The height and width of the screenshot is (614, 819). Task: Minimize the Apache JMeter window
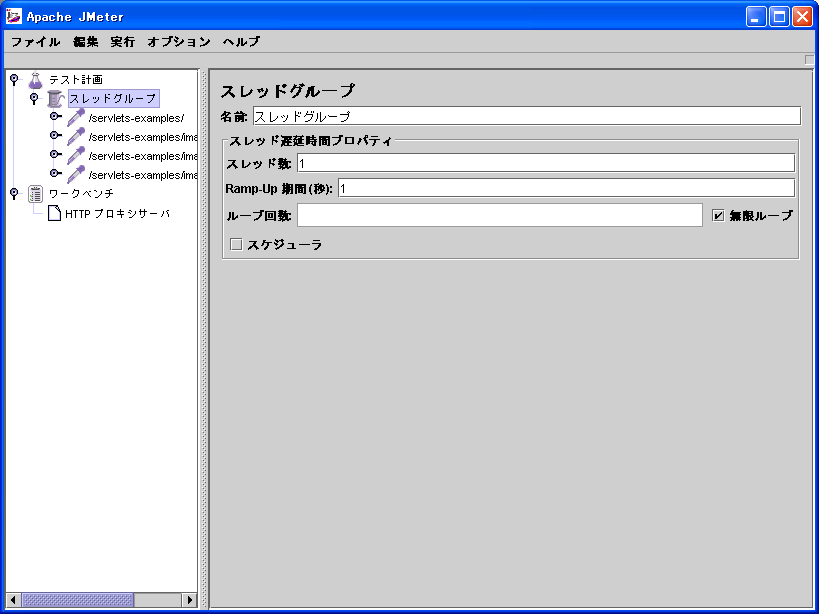pos(755,17)
